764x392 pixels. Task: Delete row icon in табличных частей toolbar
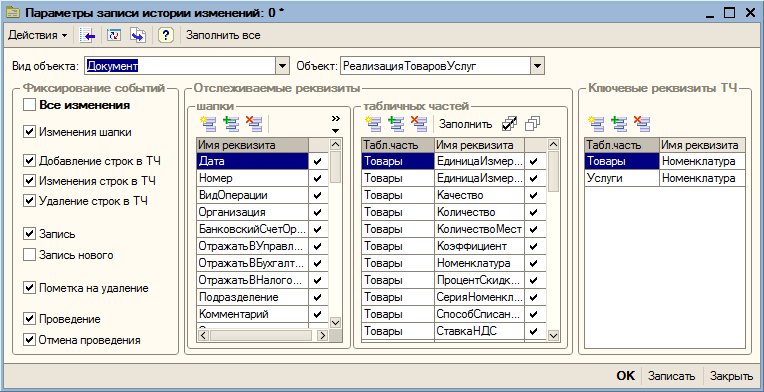pos(419,124)
